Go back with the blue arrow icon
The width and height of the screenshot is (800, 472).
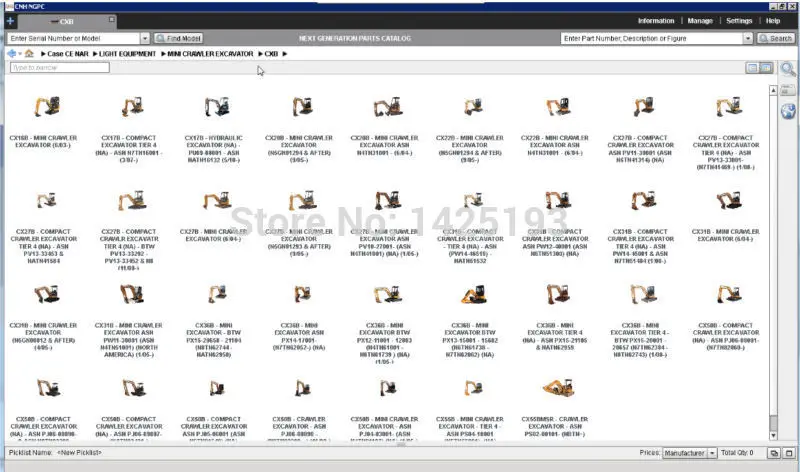(x=11, y=54)
